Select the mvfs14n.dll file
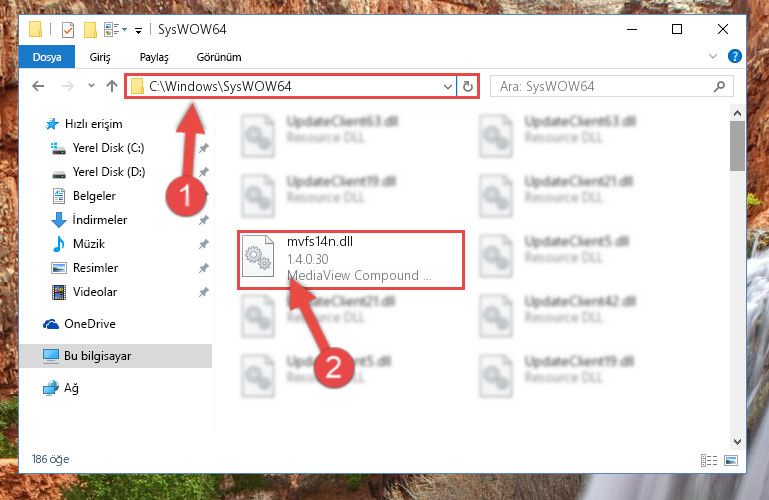 coord(351,260)
